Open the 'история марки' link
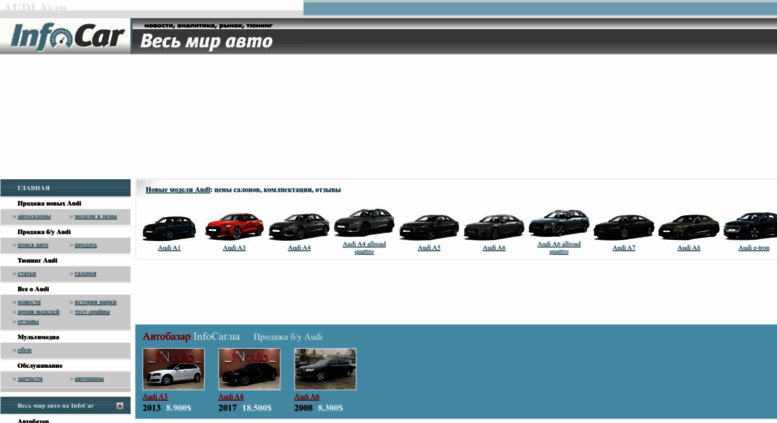 pos(95,302)
